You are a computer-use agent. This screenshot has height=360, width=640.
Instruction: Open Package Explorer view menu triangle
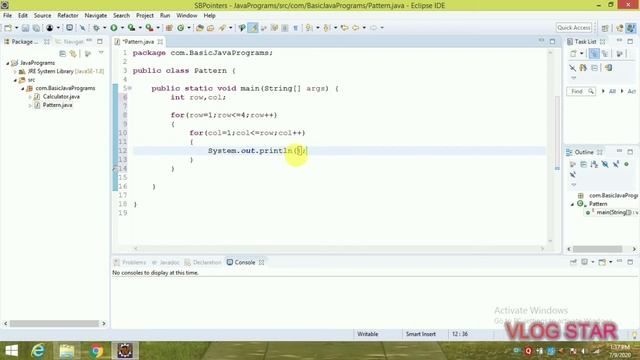tap(101, 53)
